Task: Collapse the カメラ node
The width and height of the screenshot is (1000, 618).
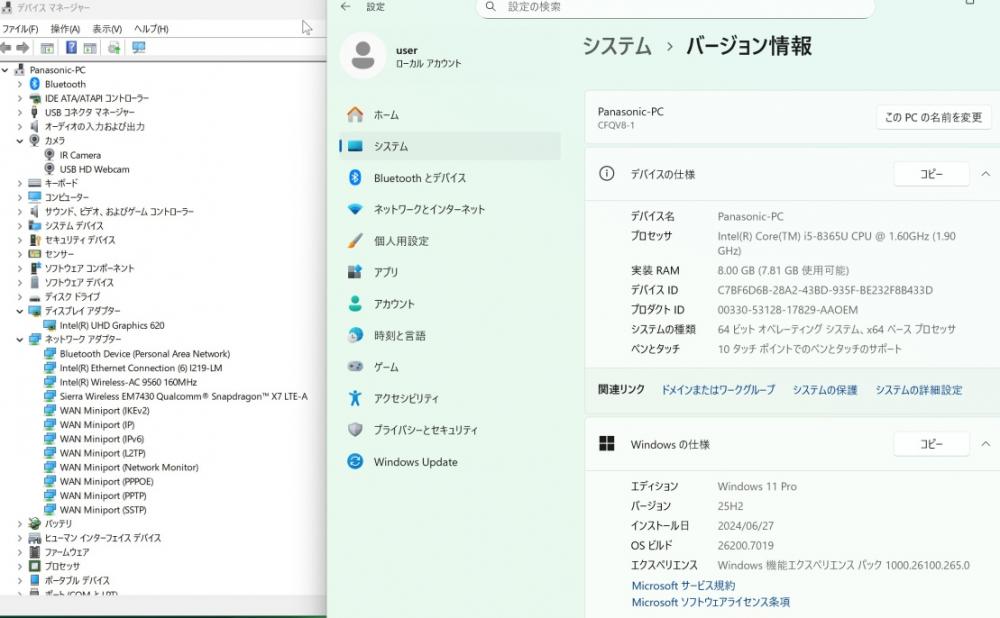Action: 20,141
